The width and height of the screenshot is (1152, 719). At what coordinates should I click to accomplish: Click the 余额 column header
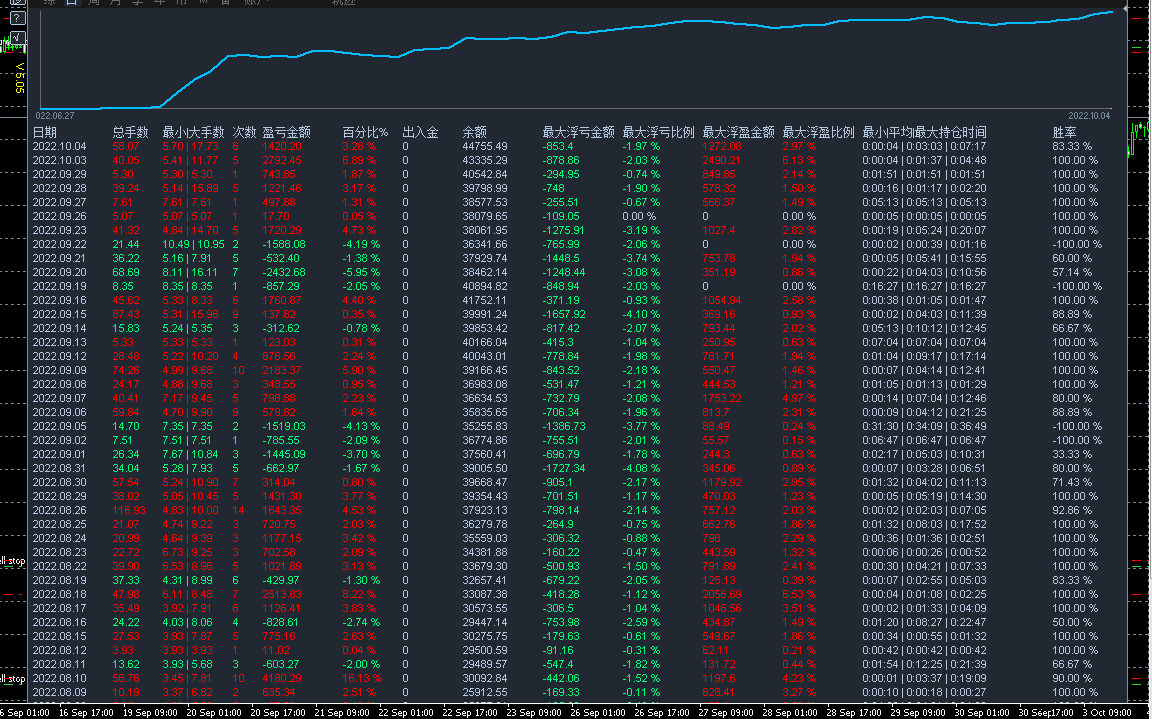475,132
